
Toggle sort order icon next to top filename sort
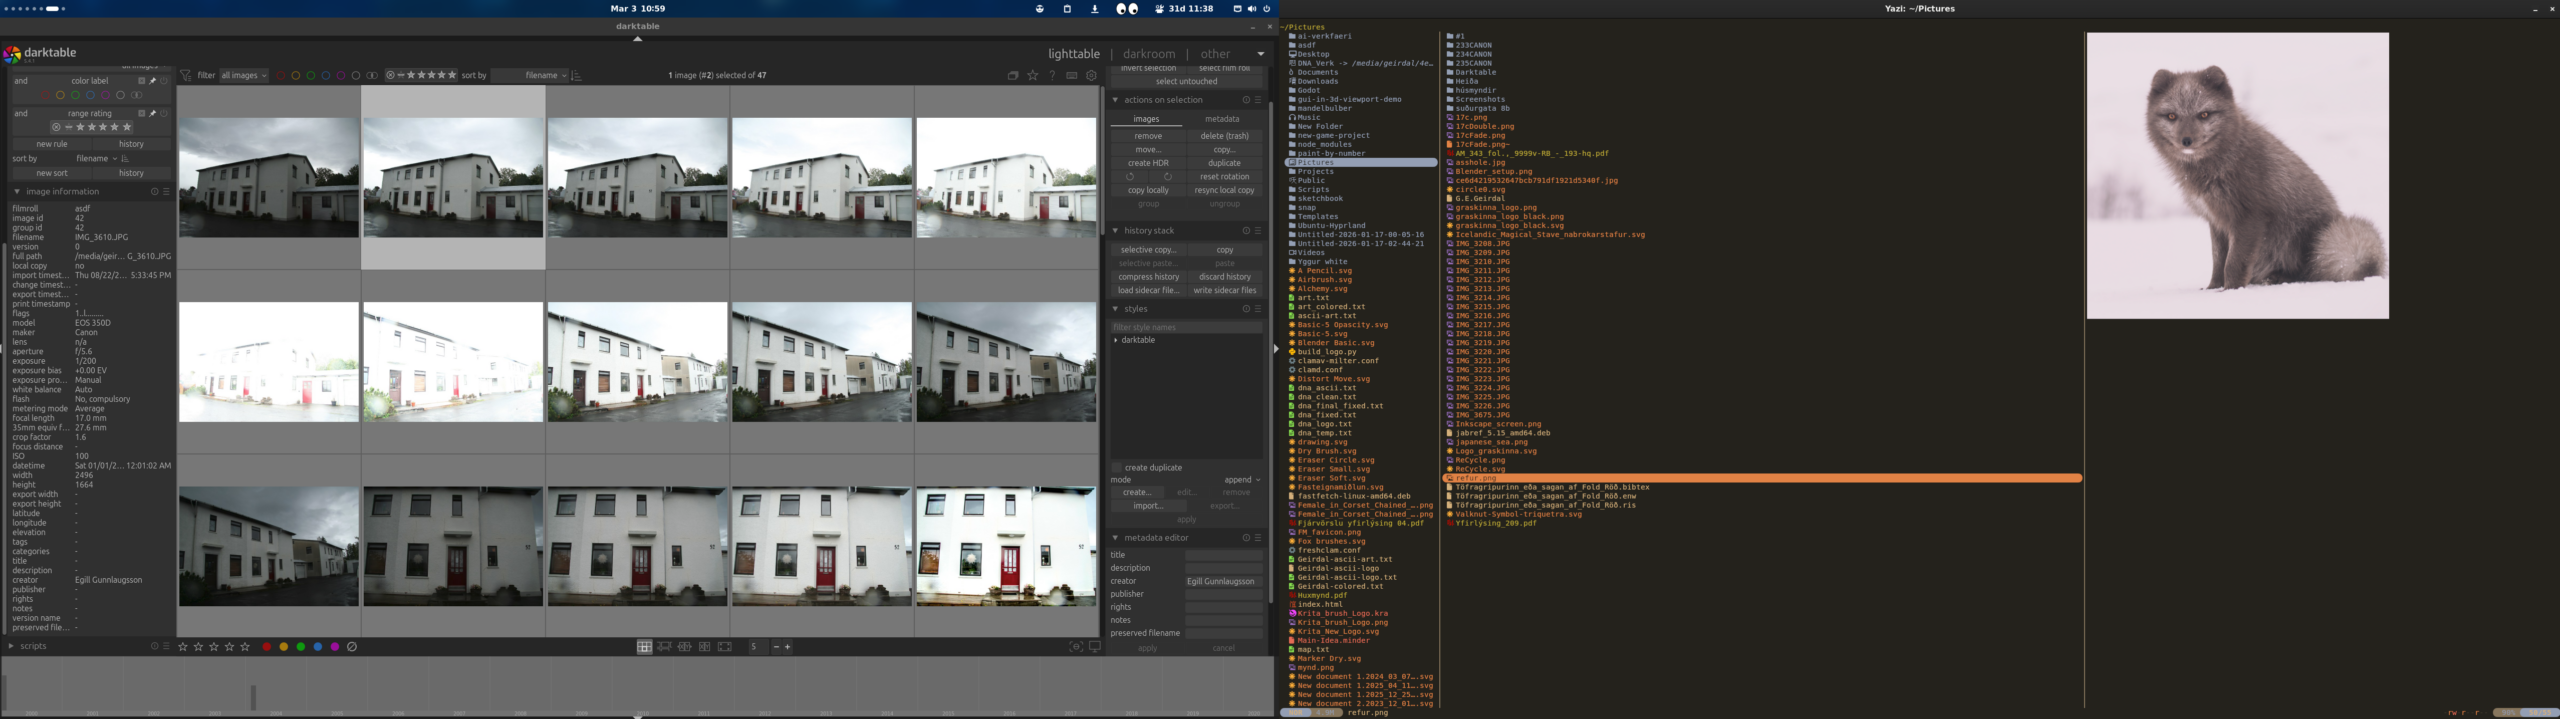[576, 75]
